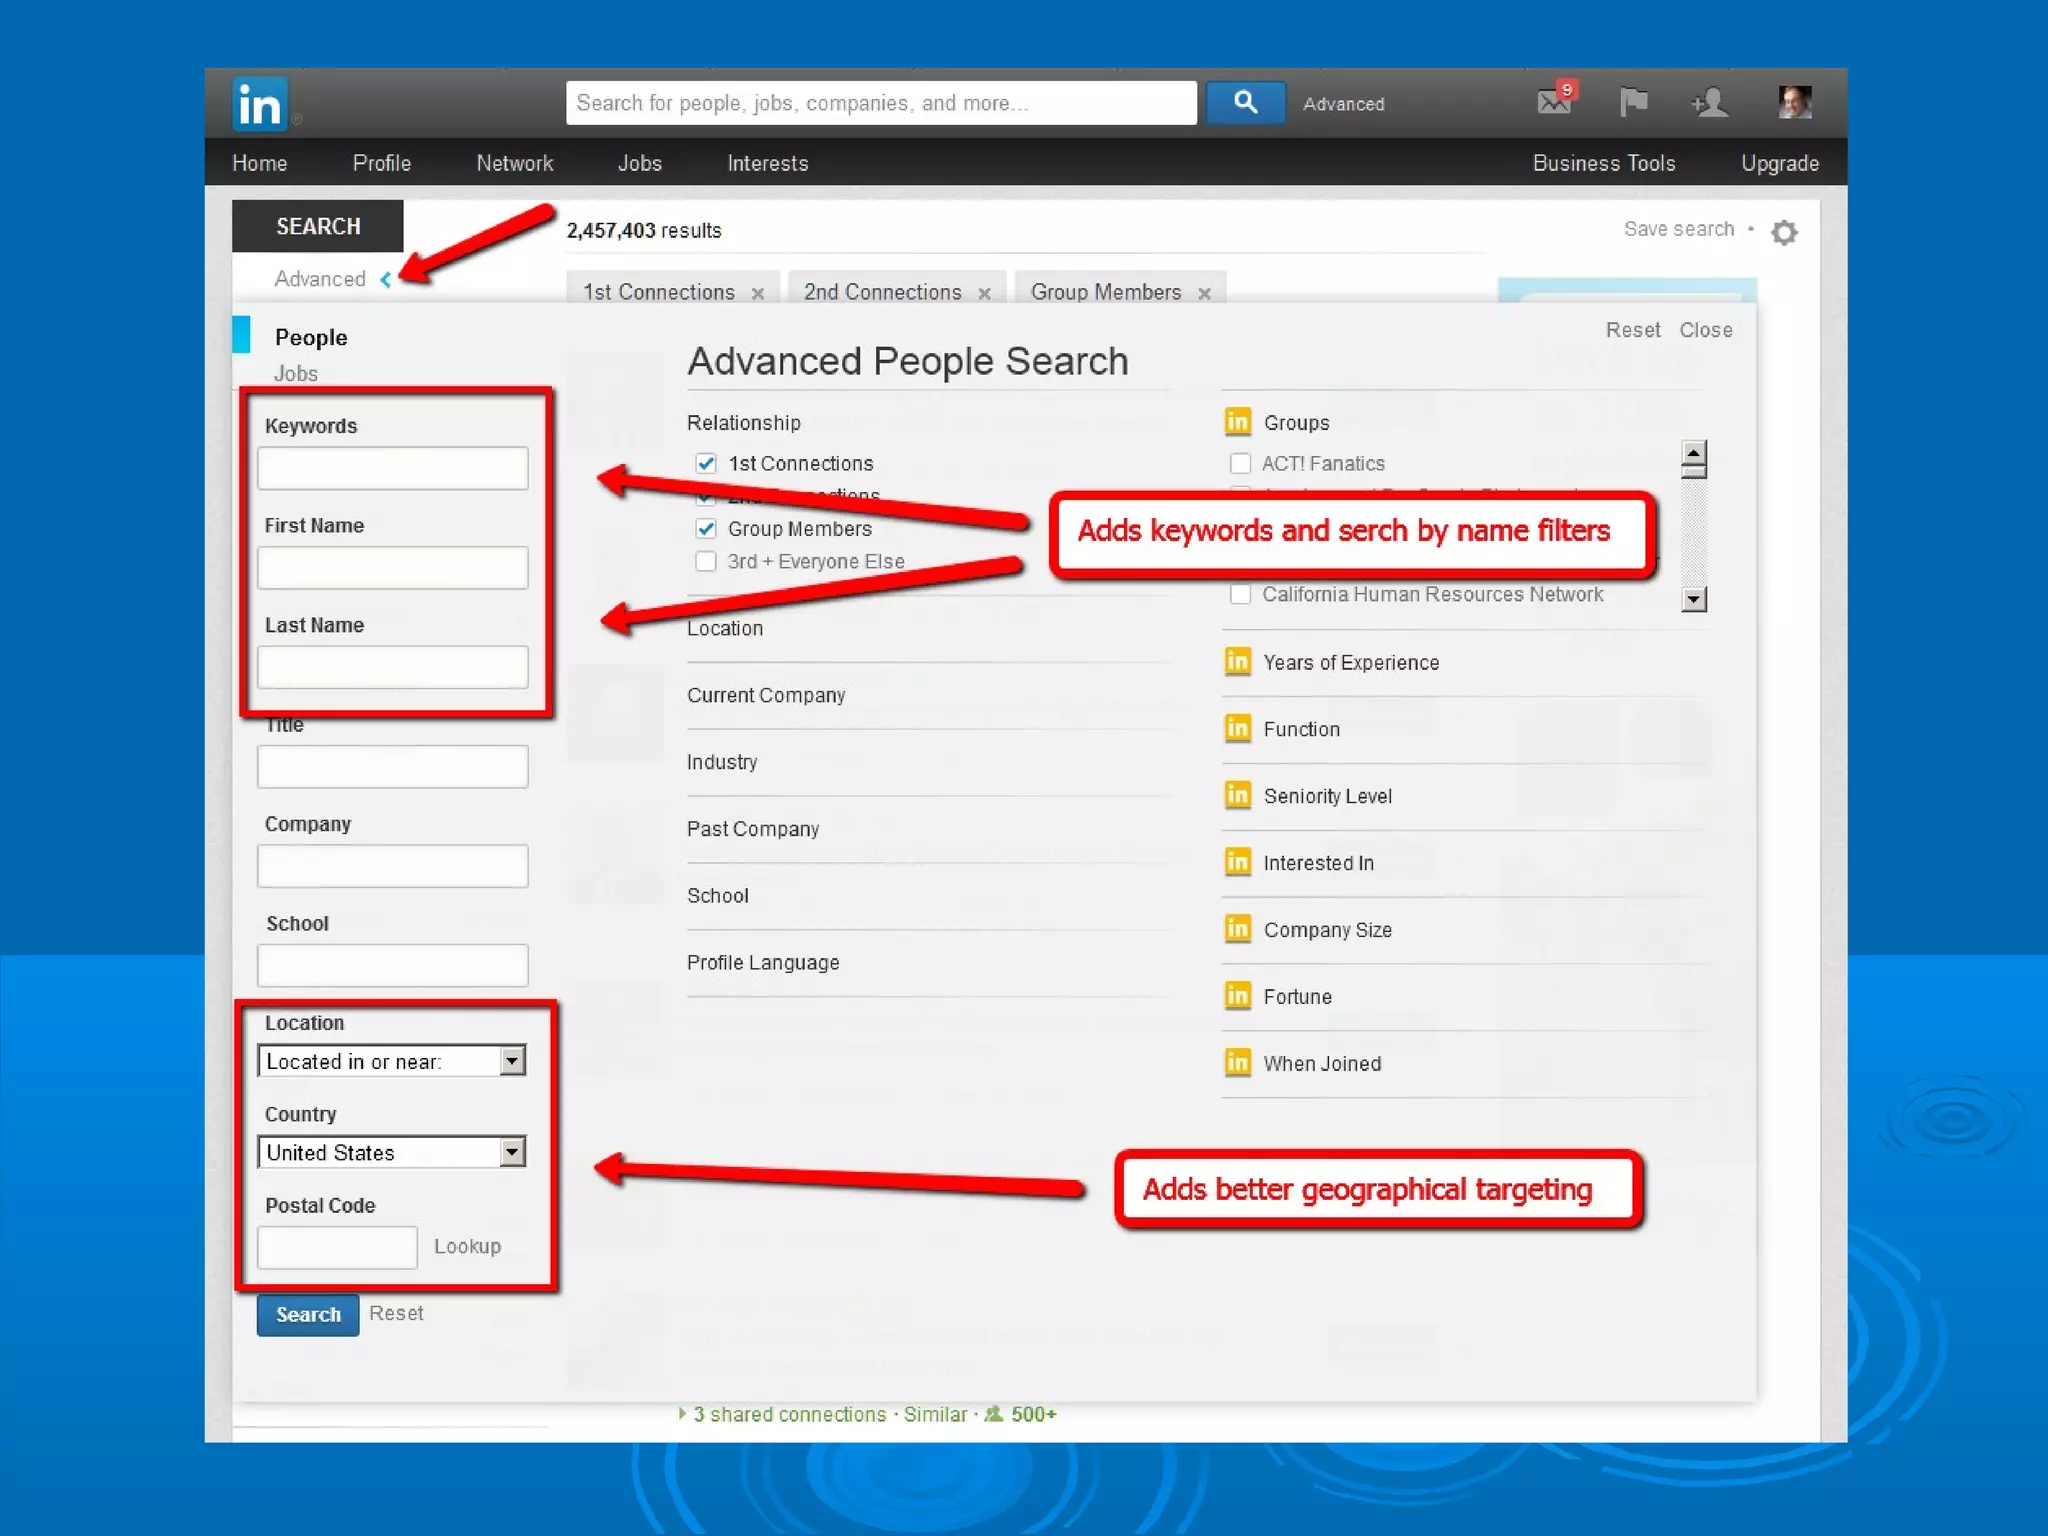This screenshot has height=1536, width=2048.
Task: Open the Jobs menu item
Action: 639,163
